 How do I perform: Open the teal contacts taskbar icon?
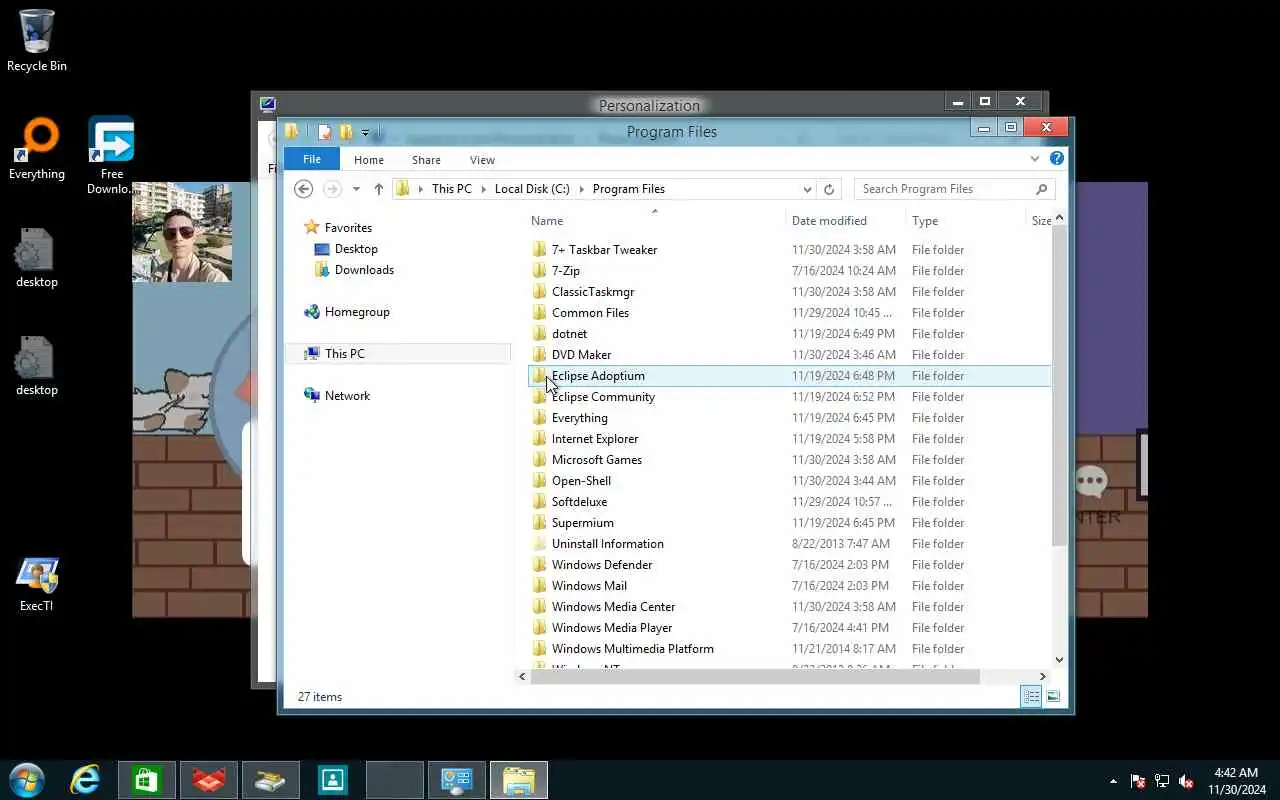click(x=333, y=780)
